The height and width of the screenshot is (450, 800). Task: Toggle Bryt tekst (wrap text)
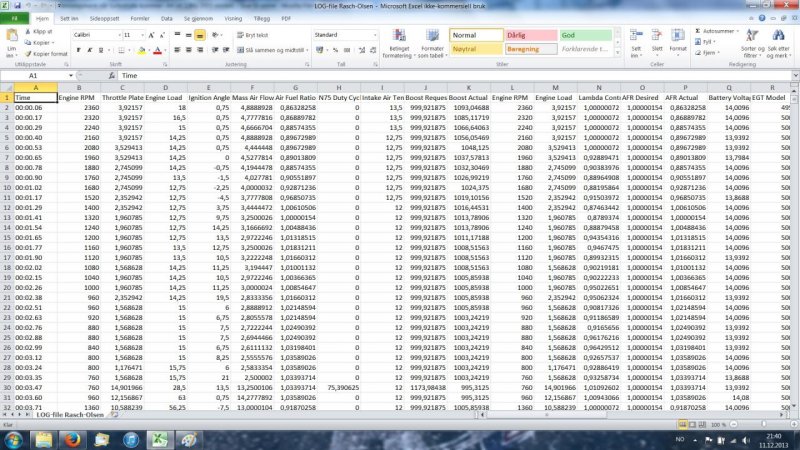coord(256,34)
